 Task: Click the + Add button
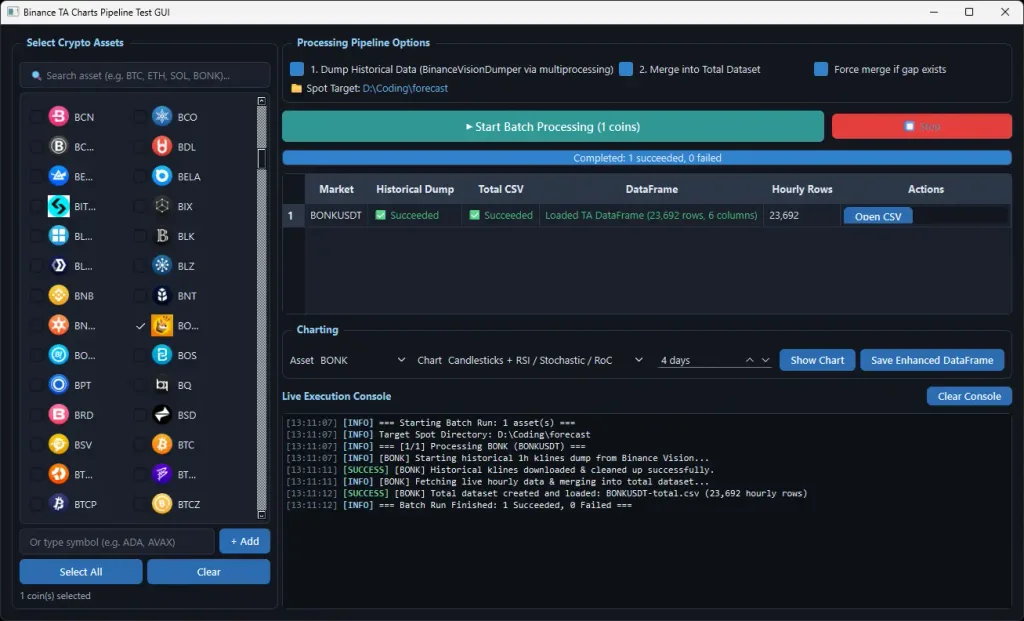coord(244,541)
